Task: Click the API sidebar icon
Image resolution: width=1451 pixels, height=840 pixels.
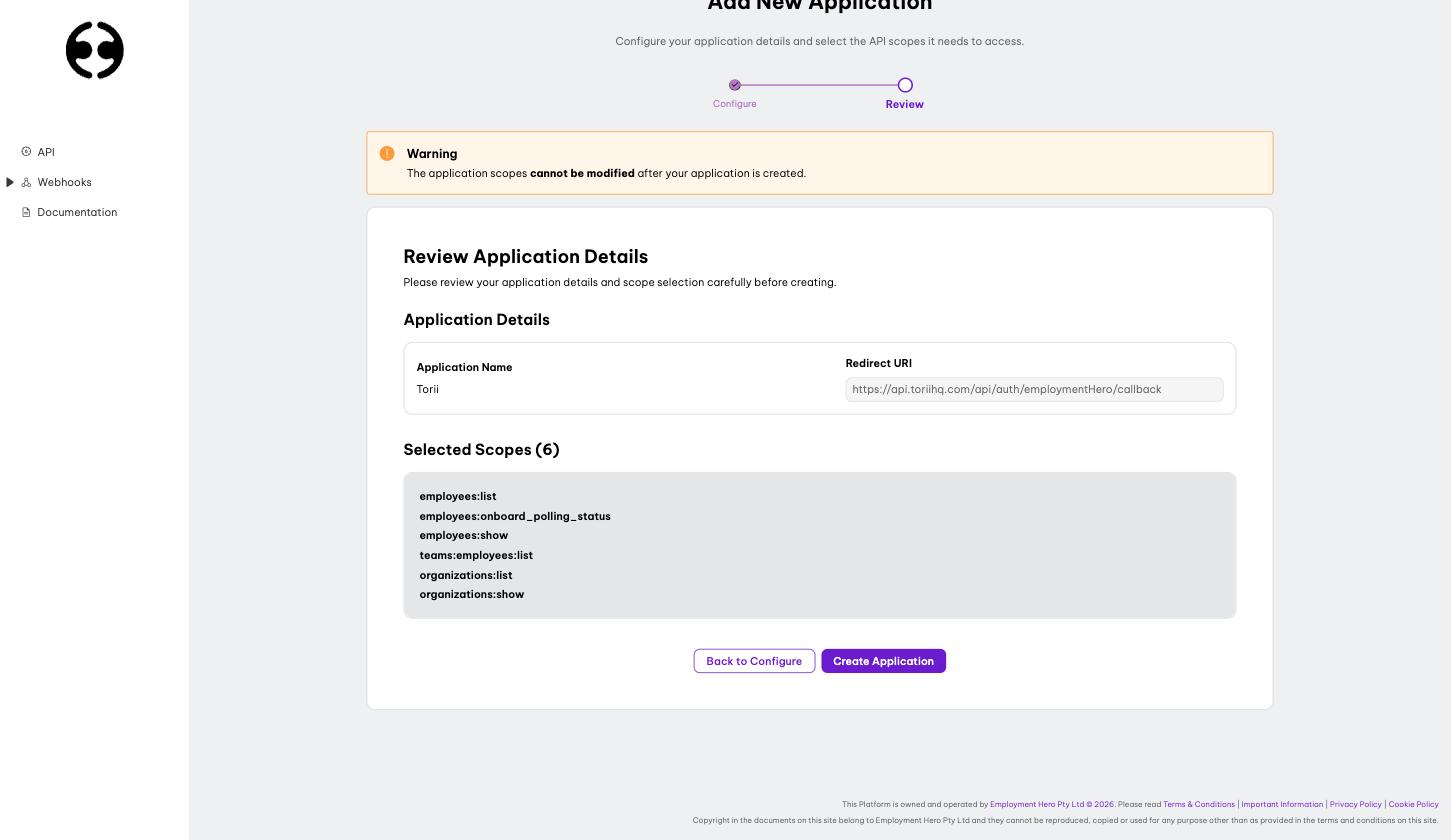Action: tap(26, 152)
